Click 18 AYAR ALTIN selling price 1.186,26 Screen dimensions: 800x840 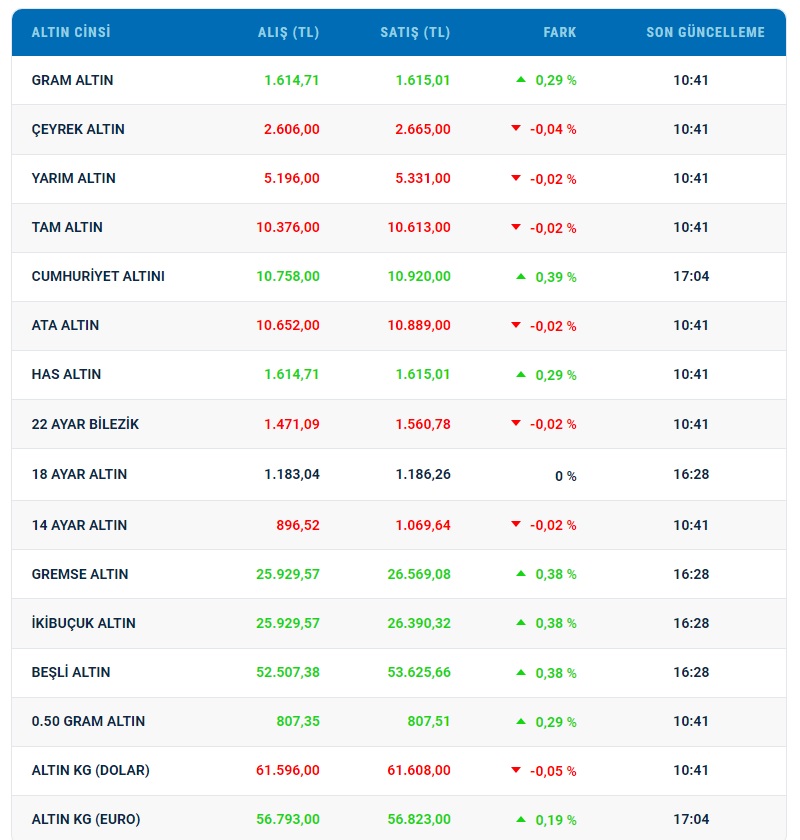(x=423, y=475)
